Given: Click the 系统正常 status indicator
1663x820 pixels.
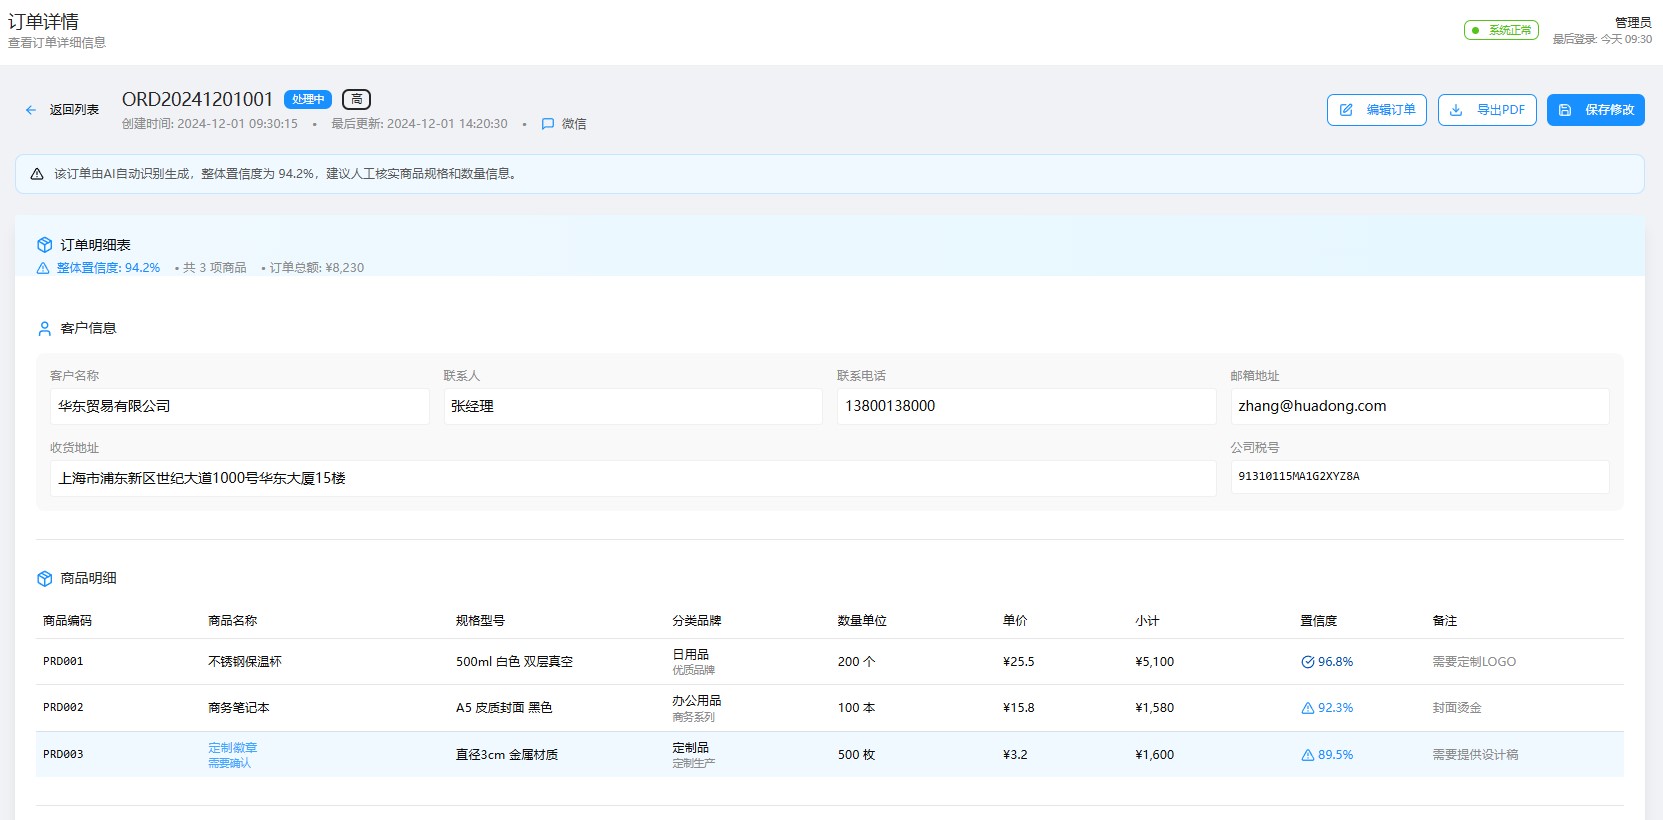Looking at the screenshot, I should coord(1501,30).
